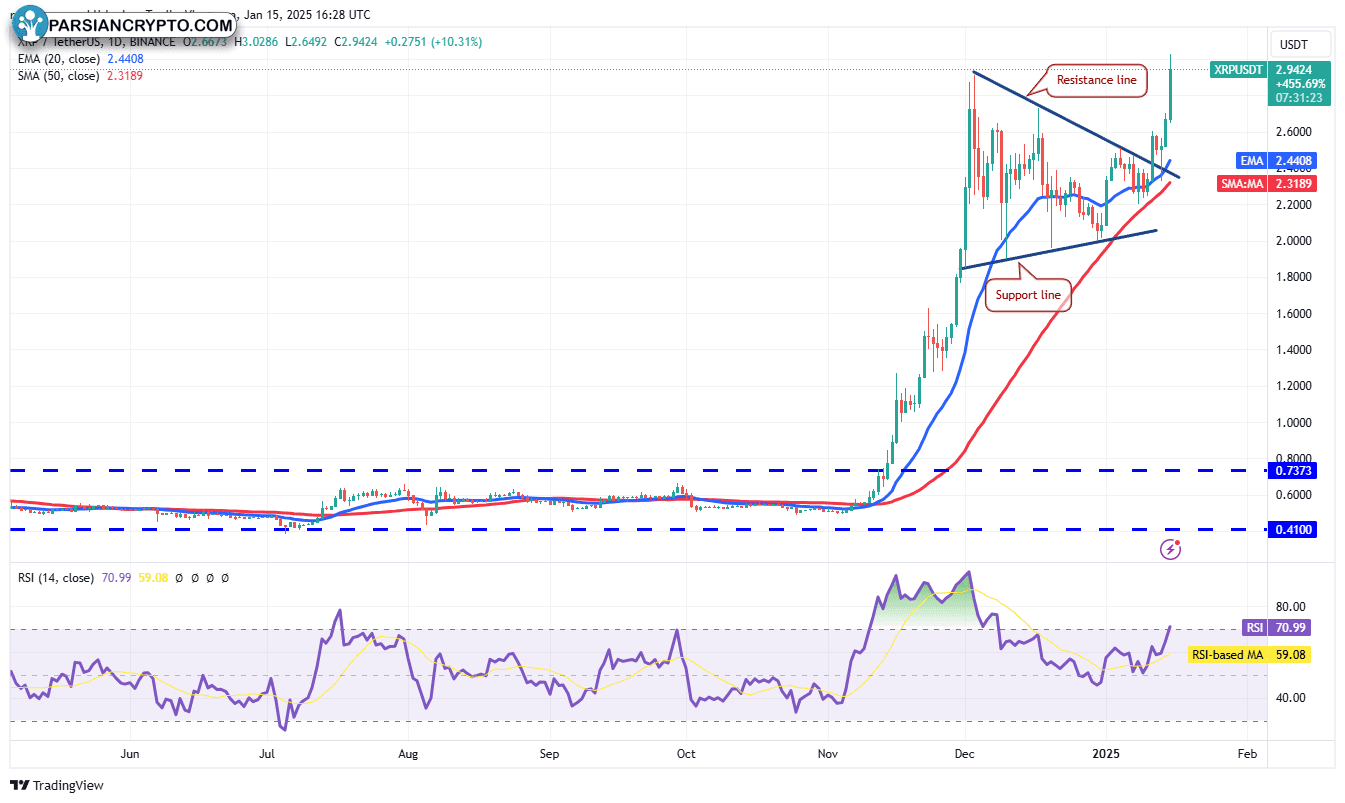This screenshot has height=803, width=1345.
Task: Click the 0.7373 horizontal line price label
Action: point(1294,470)
